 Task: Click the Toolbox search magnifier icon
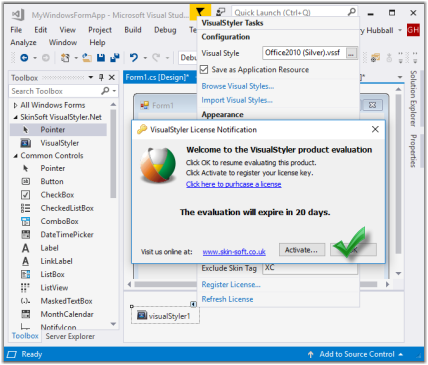pyautogui.click(x=105, y=91)
